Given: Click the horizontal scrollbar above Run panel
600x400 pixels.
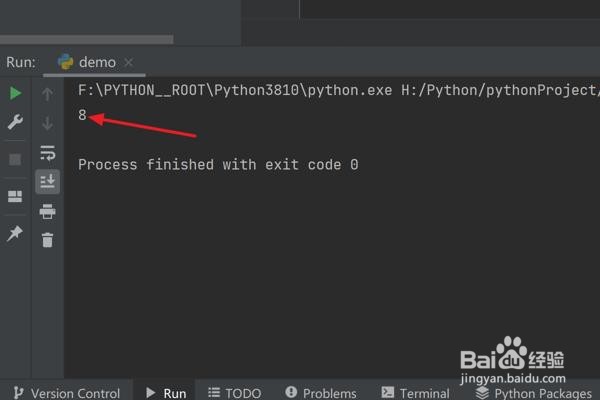Looking at the screenshot, I should (x=86, y=40).
